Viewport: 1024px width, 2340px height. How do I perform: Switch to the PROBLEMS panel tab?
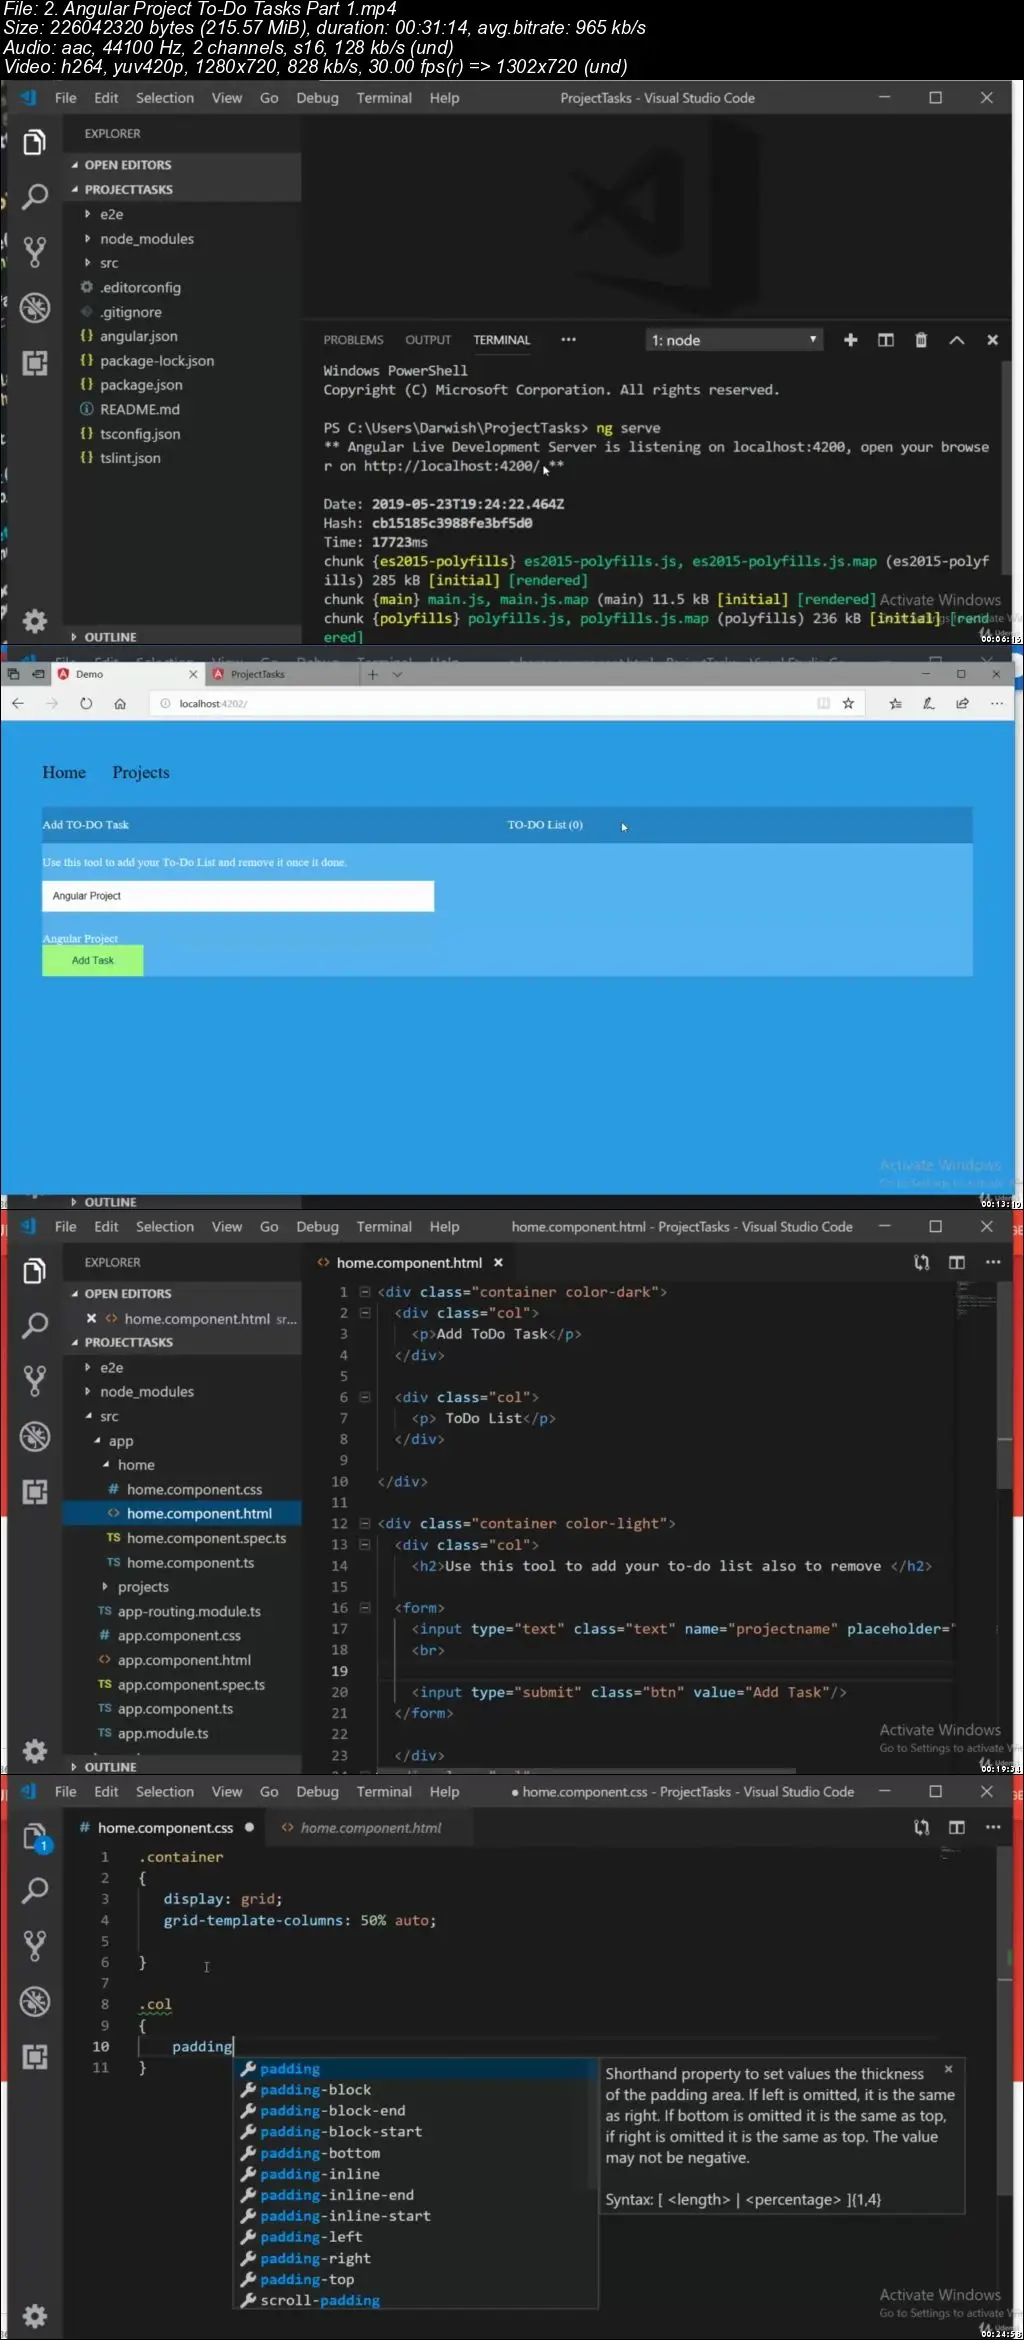(353, 340)
